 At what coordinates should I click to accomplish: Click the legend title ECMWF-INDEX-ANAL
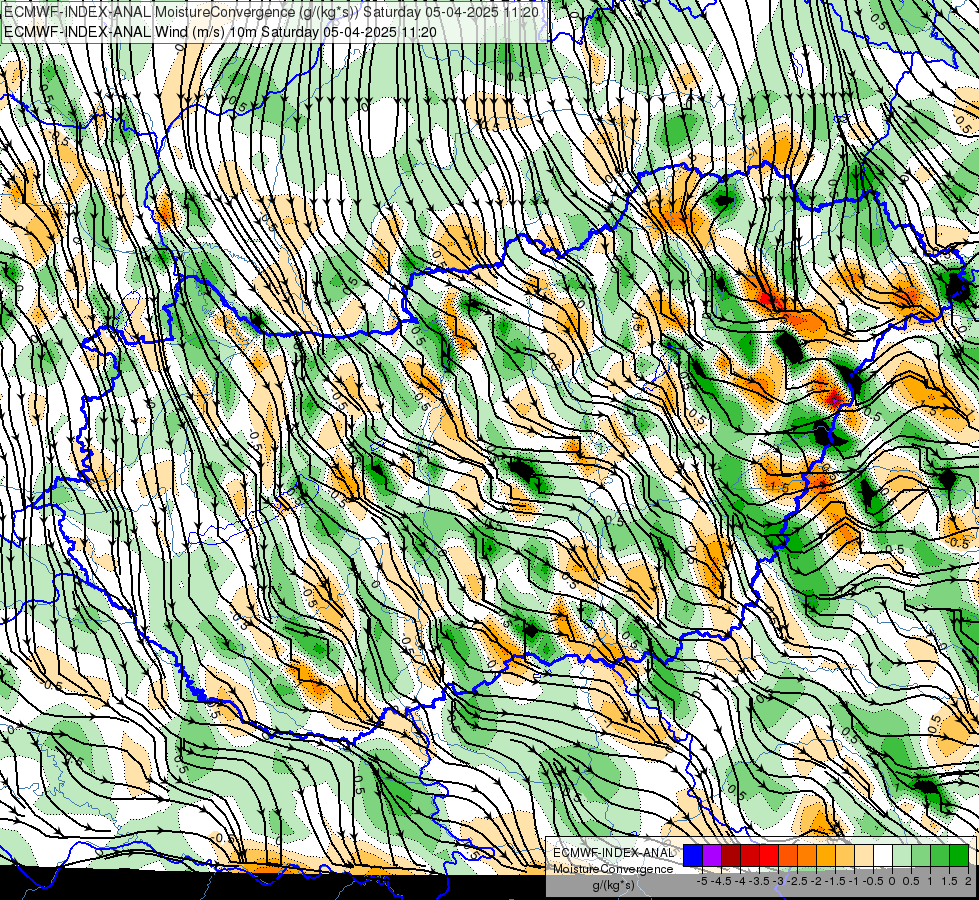coord(613,853)
